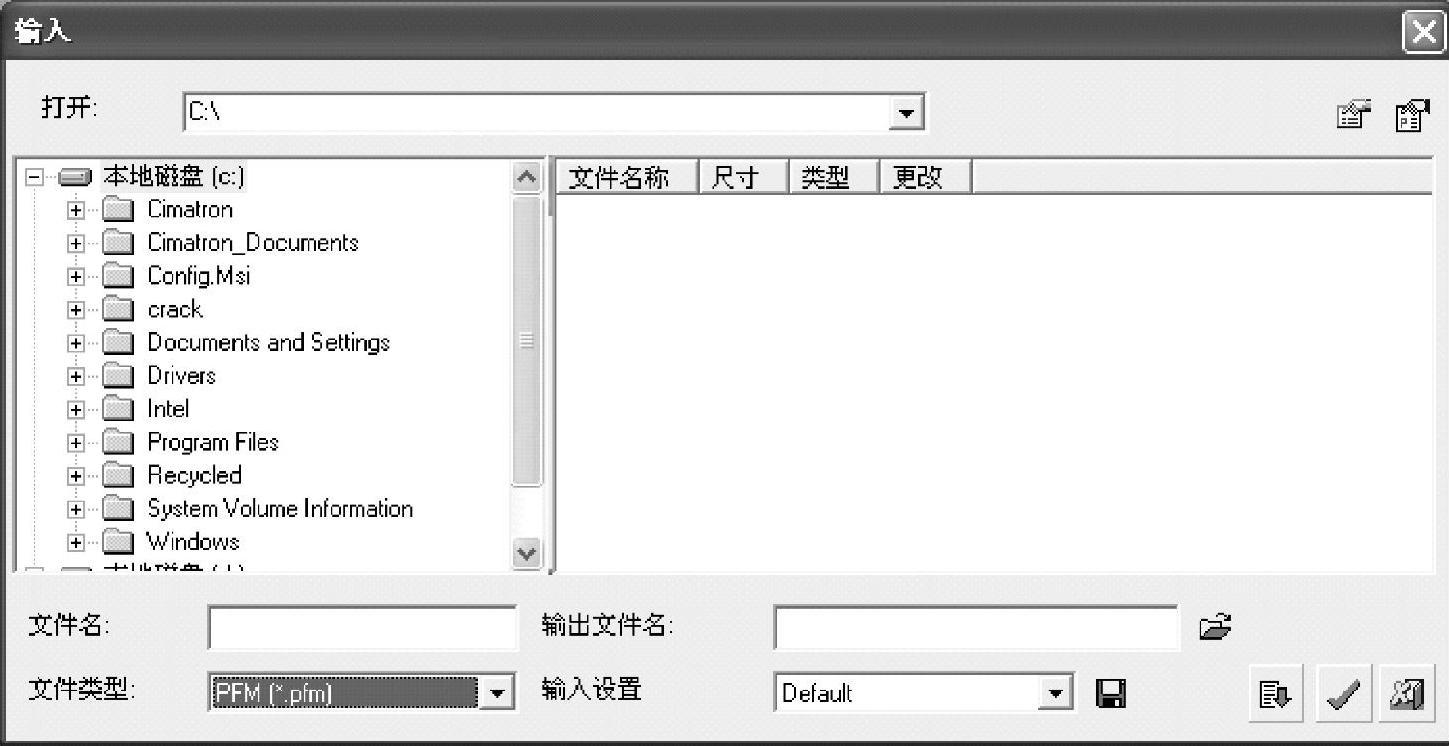Image resolution: width=1449 pixels, height=746 pixels.
Task: Click the floppy disk save settings icon
Action: pos(1111,693)
